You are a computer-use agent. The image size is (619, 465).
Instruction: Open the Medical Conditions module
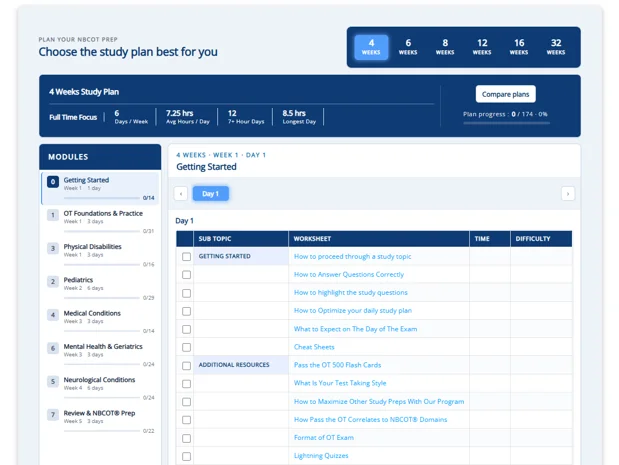point(100,321)
